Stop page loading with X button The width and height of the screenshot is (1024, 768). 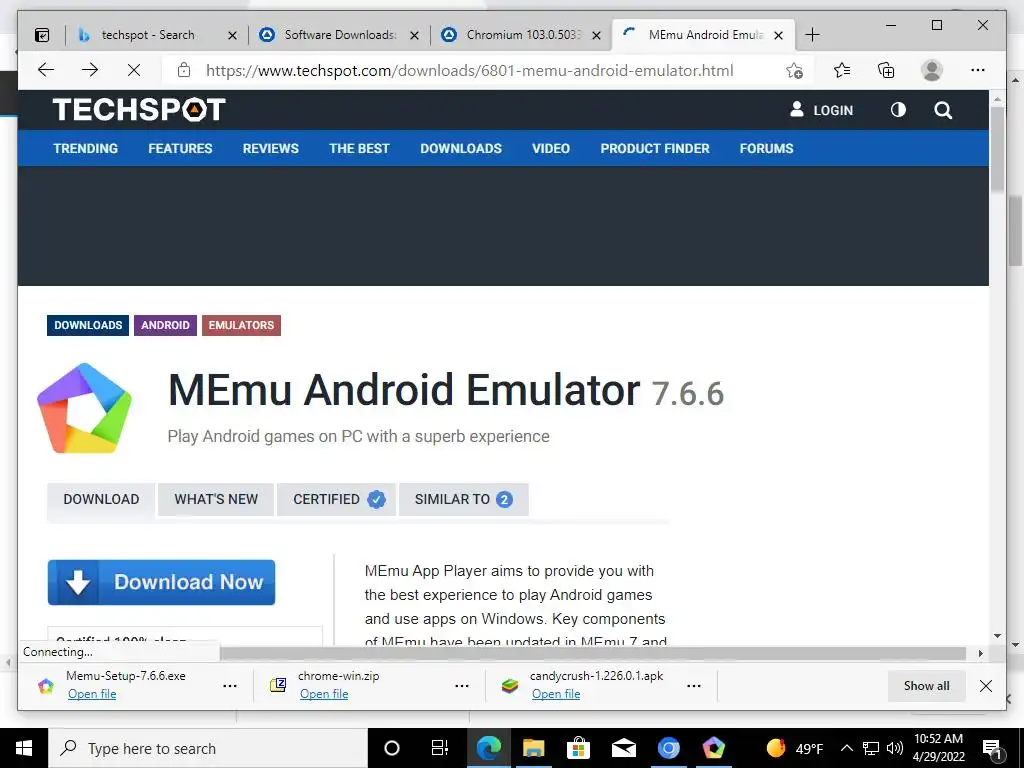pyautogui.click(x=134, y=70)
